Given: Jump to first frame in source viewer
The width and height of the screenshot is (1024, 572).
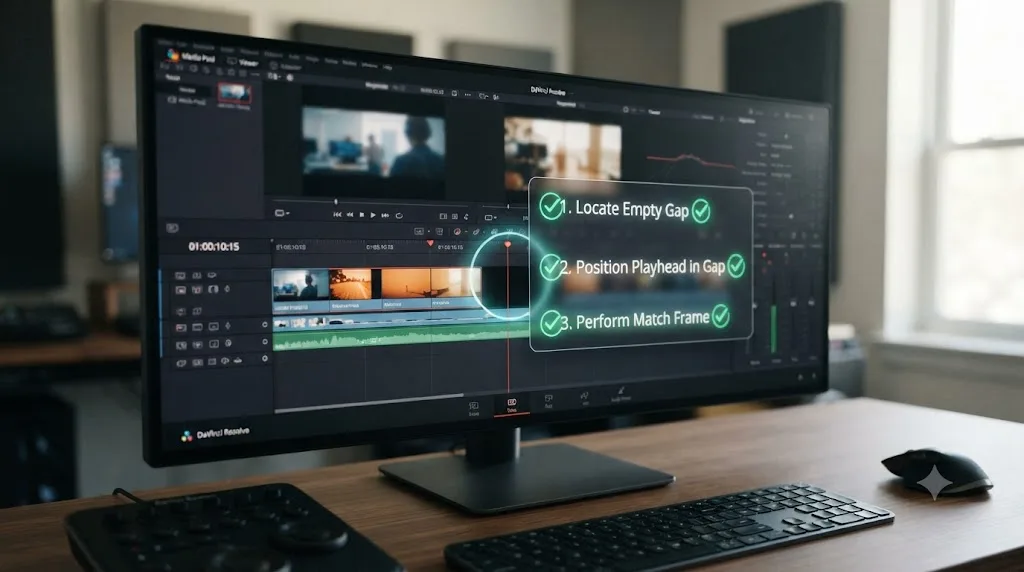Looking at the screenshot, I should (x=337, y=214).
